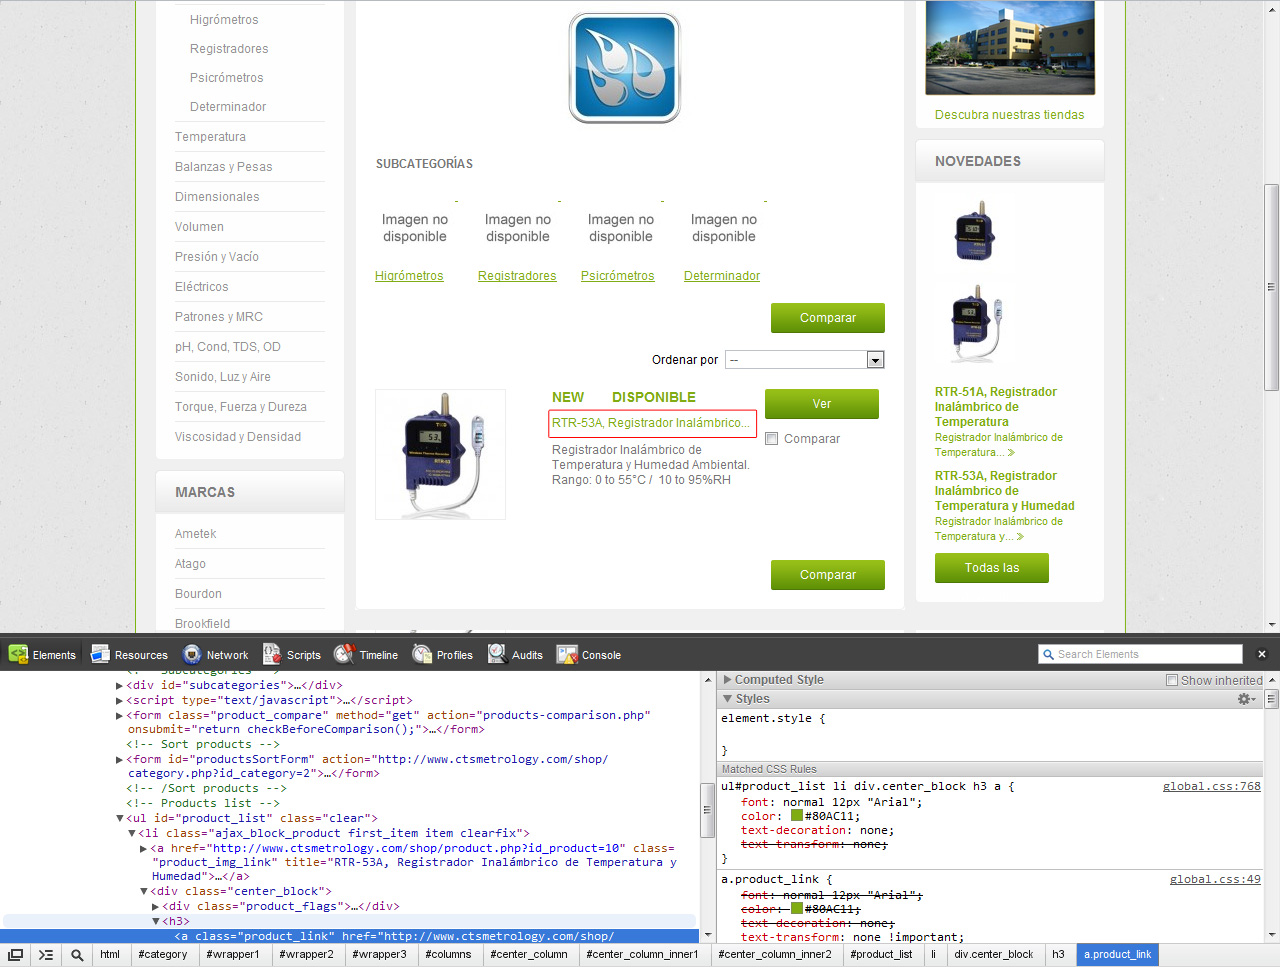Image resolution: width=1280 pixels, height=967 pixels.
Task: Click the Ver button
Action: 822,404
